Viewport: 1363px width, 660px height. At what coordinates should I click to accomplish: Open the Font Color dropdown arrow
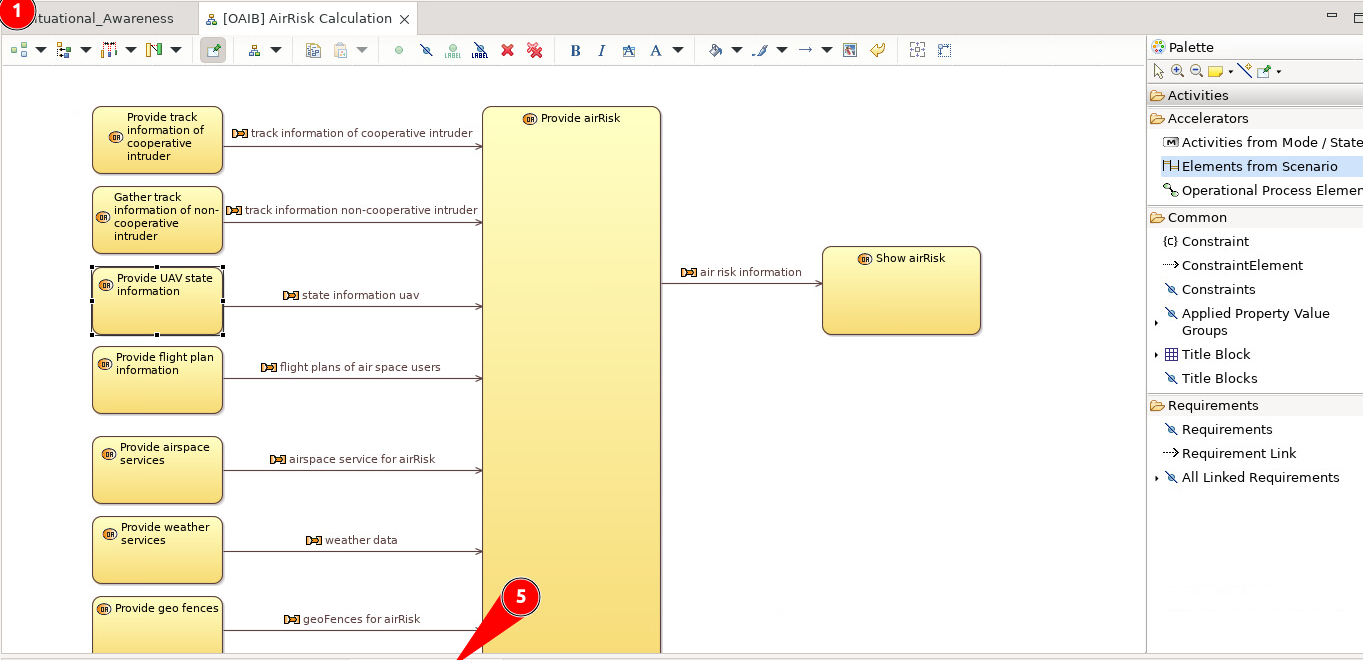pyautogui.click(x=678, y=50)
